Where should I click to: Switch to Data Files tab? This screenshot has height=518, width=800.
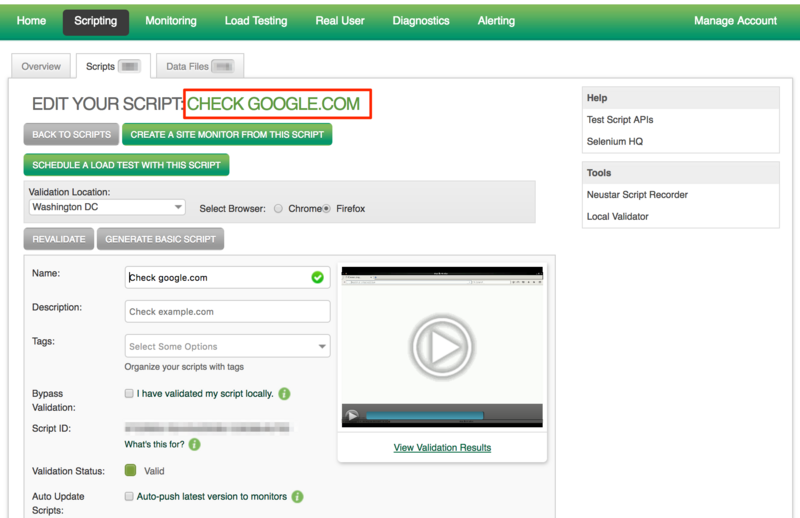(x=200, y=66)
